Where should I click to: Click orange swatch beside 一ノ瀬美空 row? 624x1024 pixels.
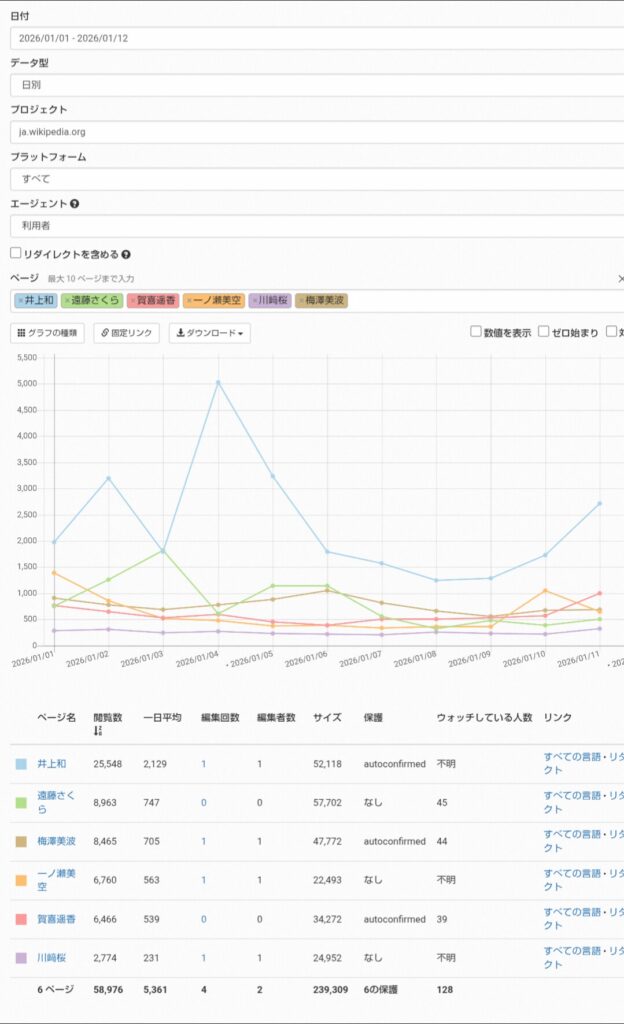click(x=21, y=880)
